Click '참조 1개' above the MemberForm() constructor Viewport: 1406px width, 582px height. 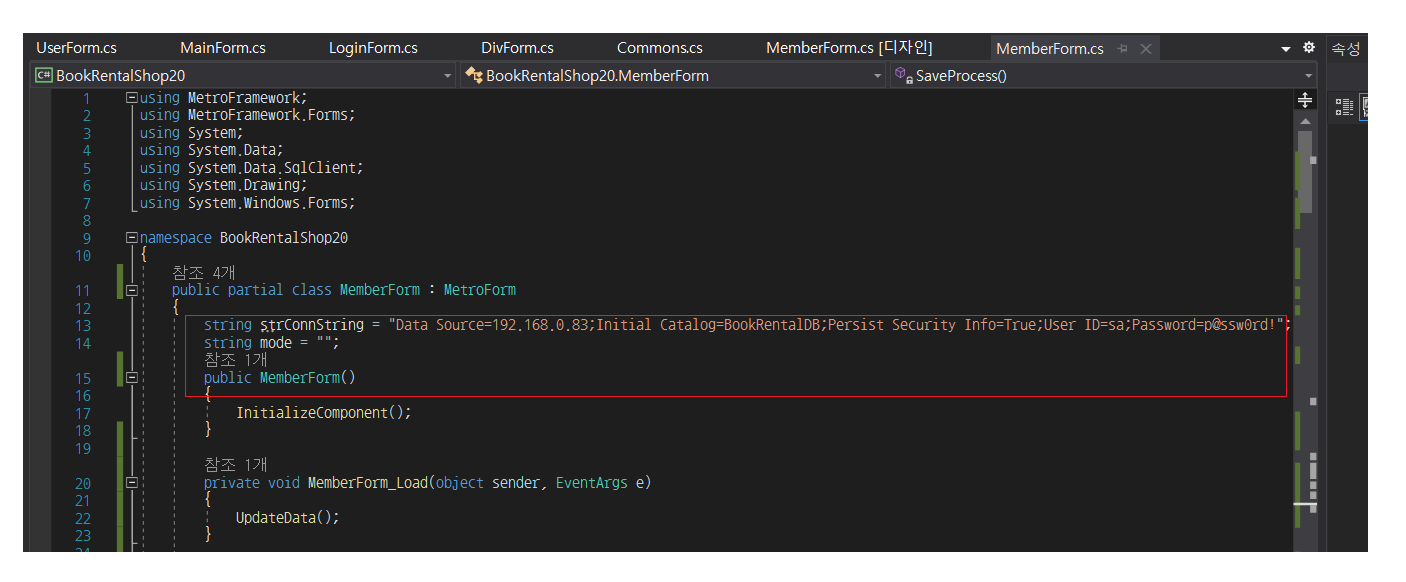[236, 360]
